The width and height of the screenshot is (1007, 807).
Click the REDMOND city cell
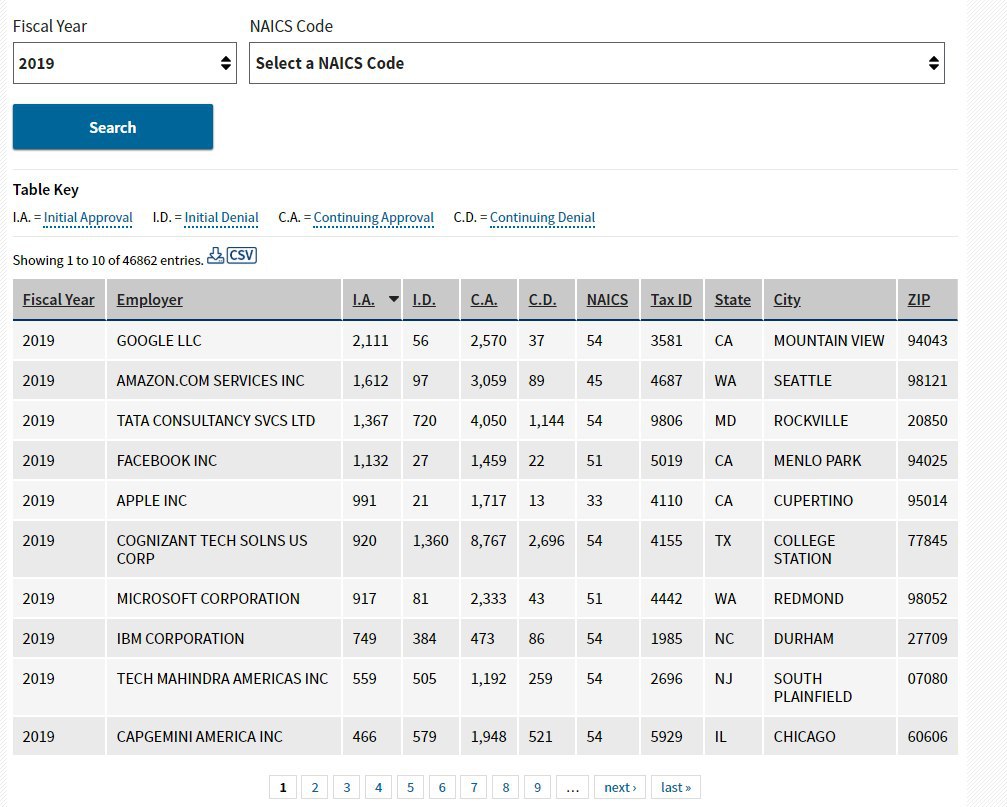tap(830, 598)
